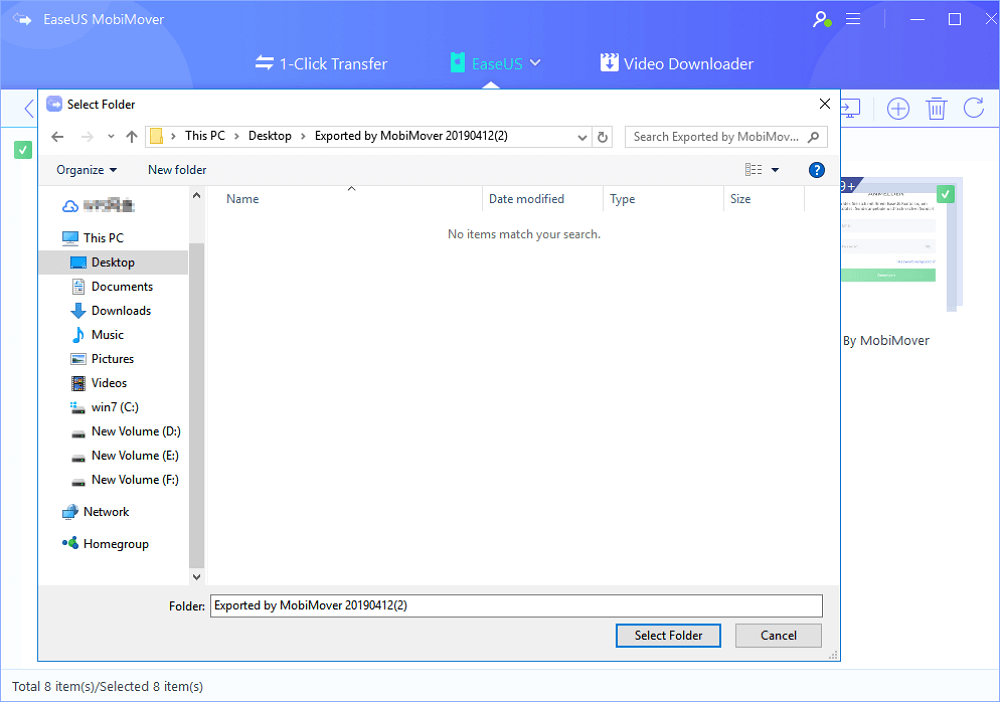Select Downloads in the navigation tree
The width and height of the screenshot is (1000, 702).
tap(110, 311)
